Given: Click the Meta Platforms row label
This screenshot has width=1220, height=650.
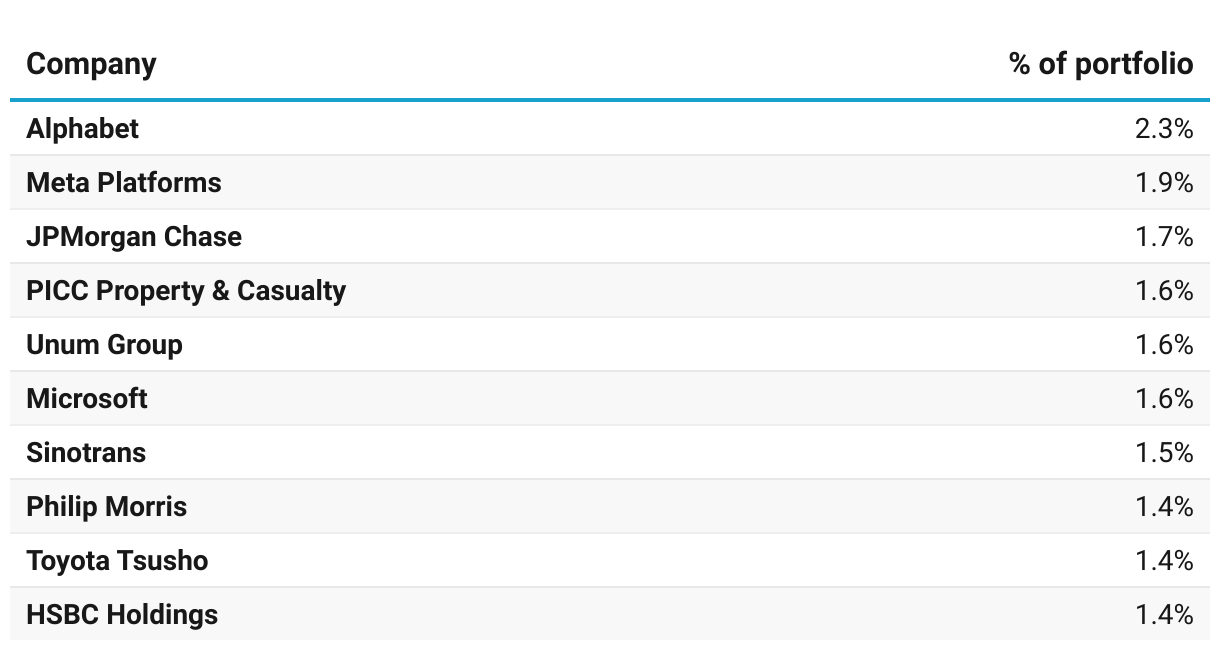Looking at the screenshot, I should point(123,183).
